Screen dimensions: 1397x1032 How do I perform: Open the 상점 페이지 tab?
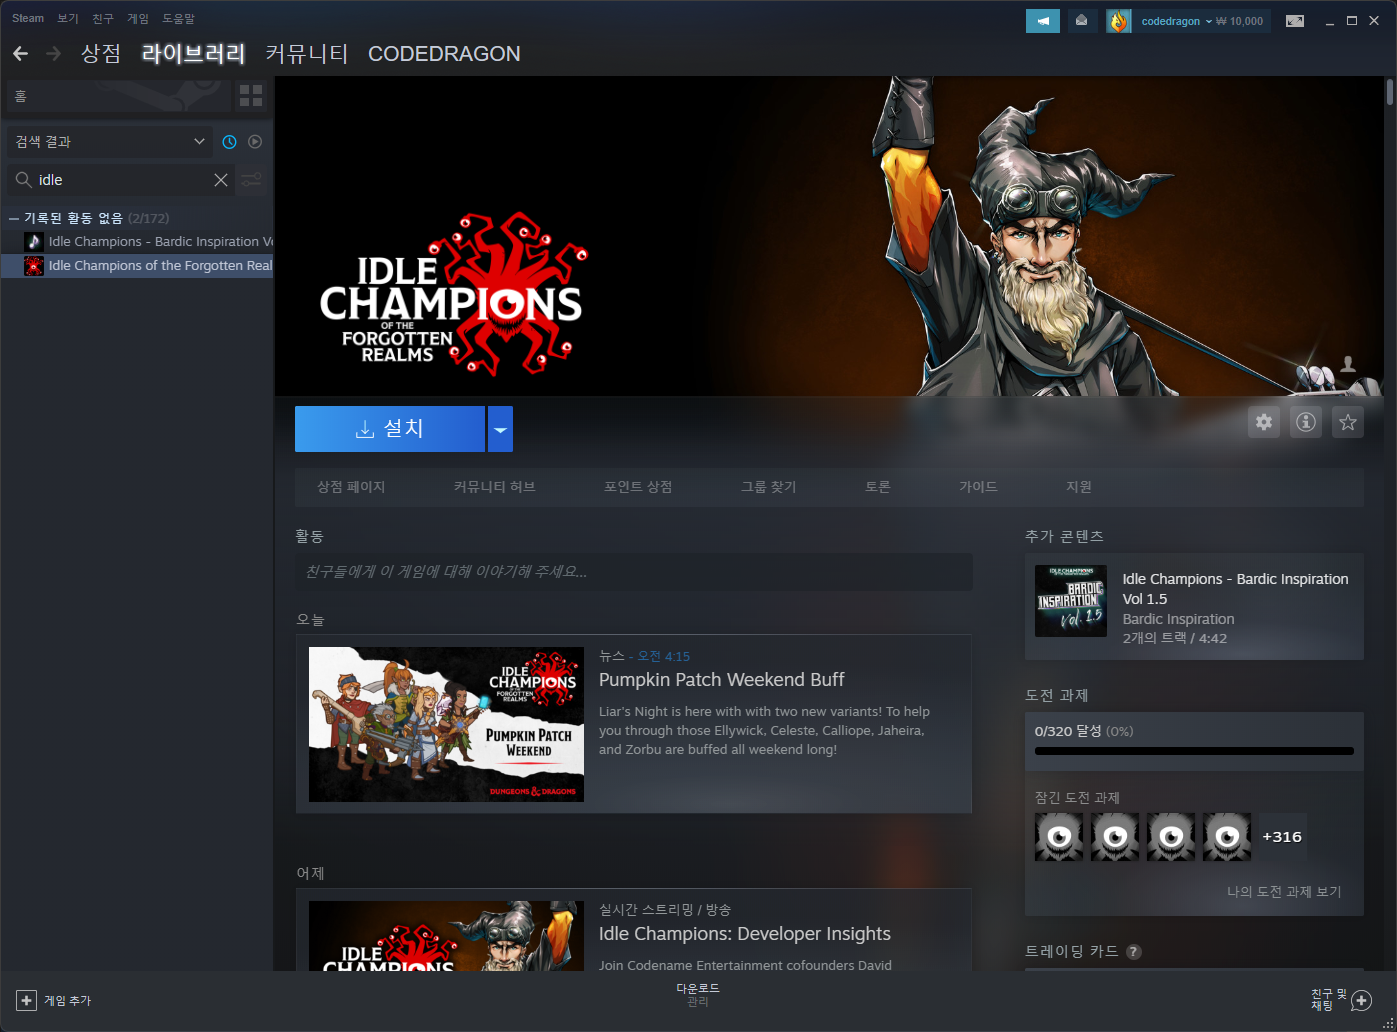[351, 487]
